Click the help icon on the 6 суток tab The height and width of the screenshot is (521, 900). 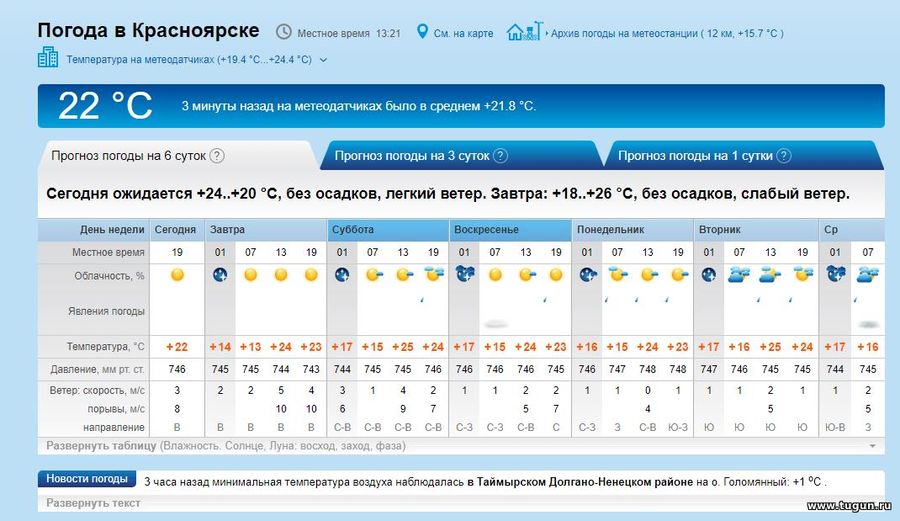[x=216, y=155]
